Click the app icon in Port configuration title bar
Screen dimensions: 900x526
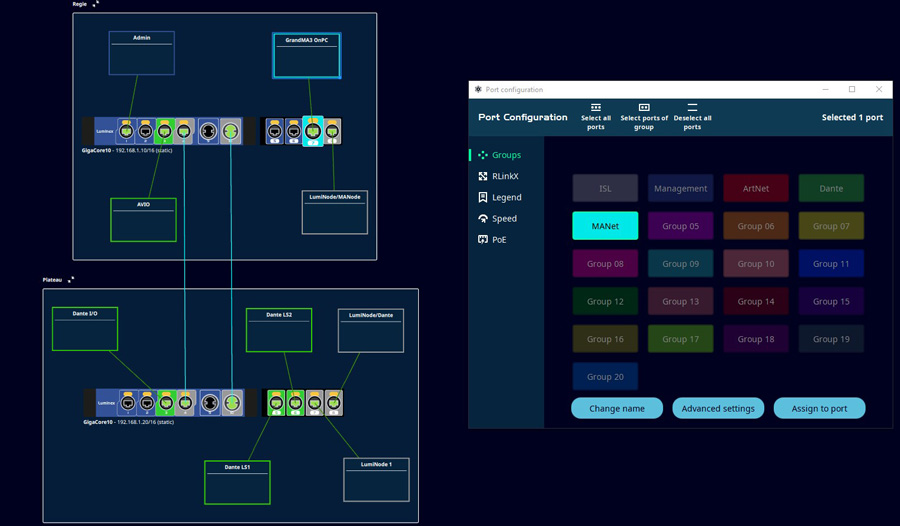click(x=478, y=89)
